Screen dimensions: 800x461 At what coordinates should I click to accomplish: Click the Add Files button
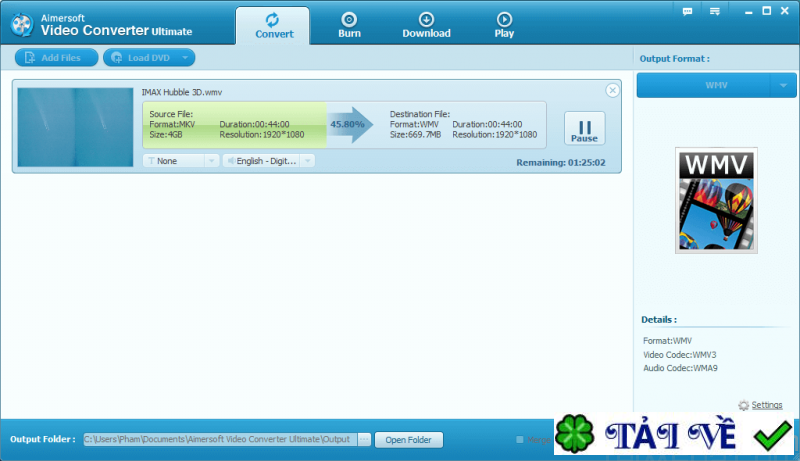pyautogui.click(x=56, y=58)
